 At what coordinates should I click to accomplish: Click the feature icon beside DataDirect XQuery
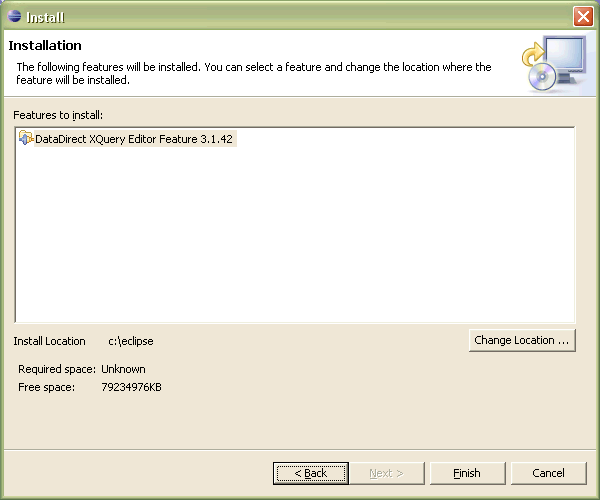point(26,138)
